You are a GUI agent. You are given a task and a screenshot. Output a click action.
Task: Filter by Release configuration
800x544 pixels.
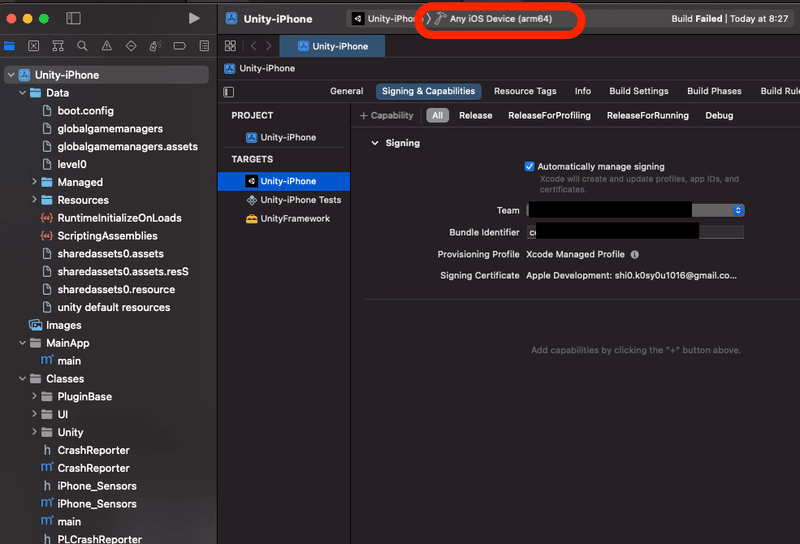476,115
